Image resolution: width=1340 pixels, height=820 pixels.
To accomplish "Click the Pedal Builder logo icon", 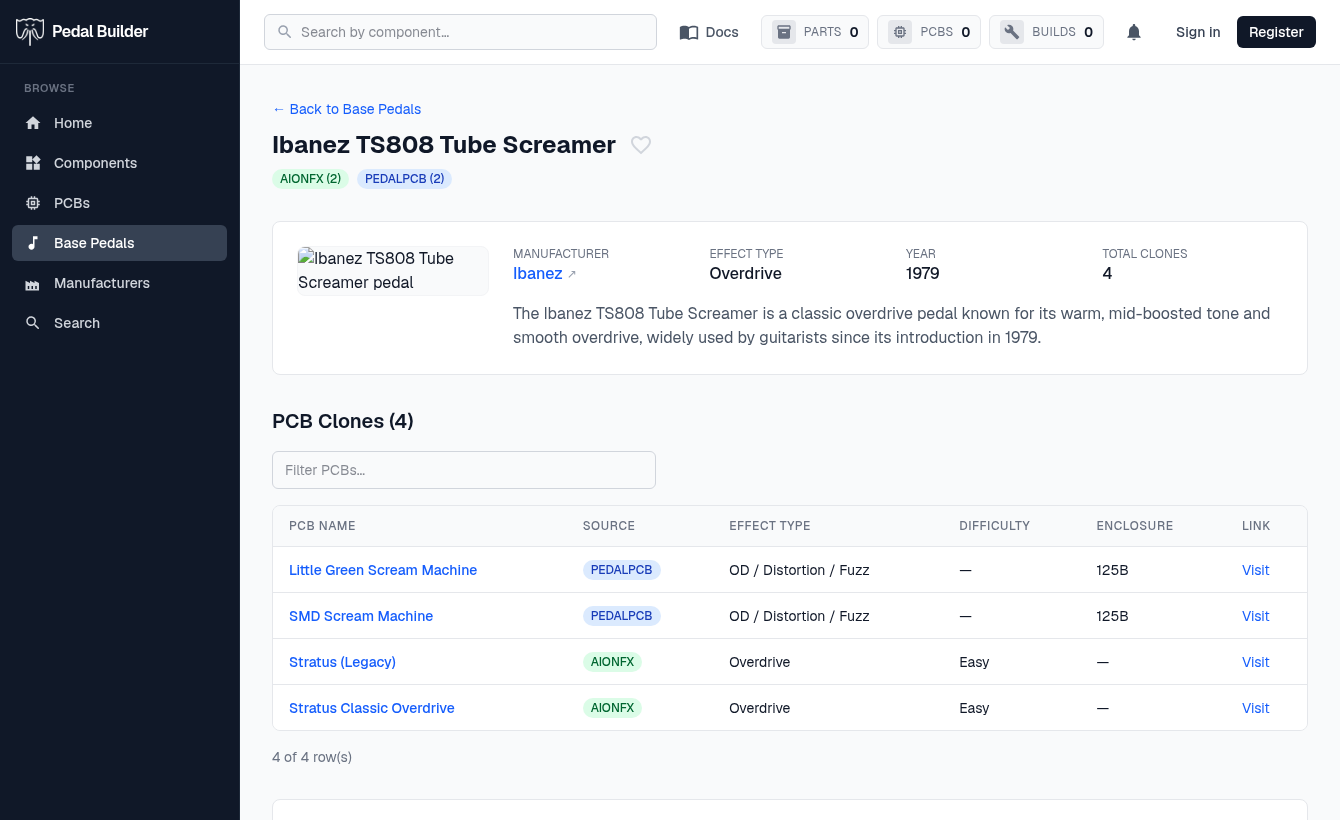I will pos(30,32).
